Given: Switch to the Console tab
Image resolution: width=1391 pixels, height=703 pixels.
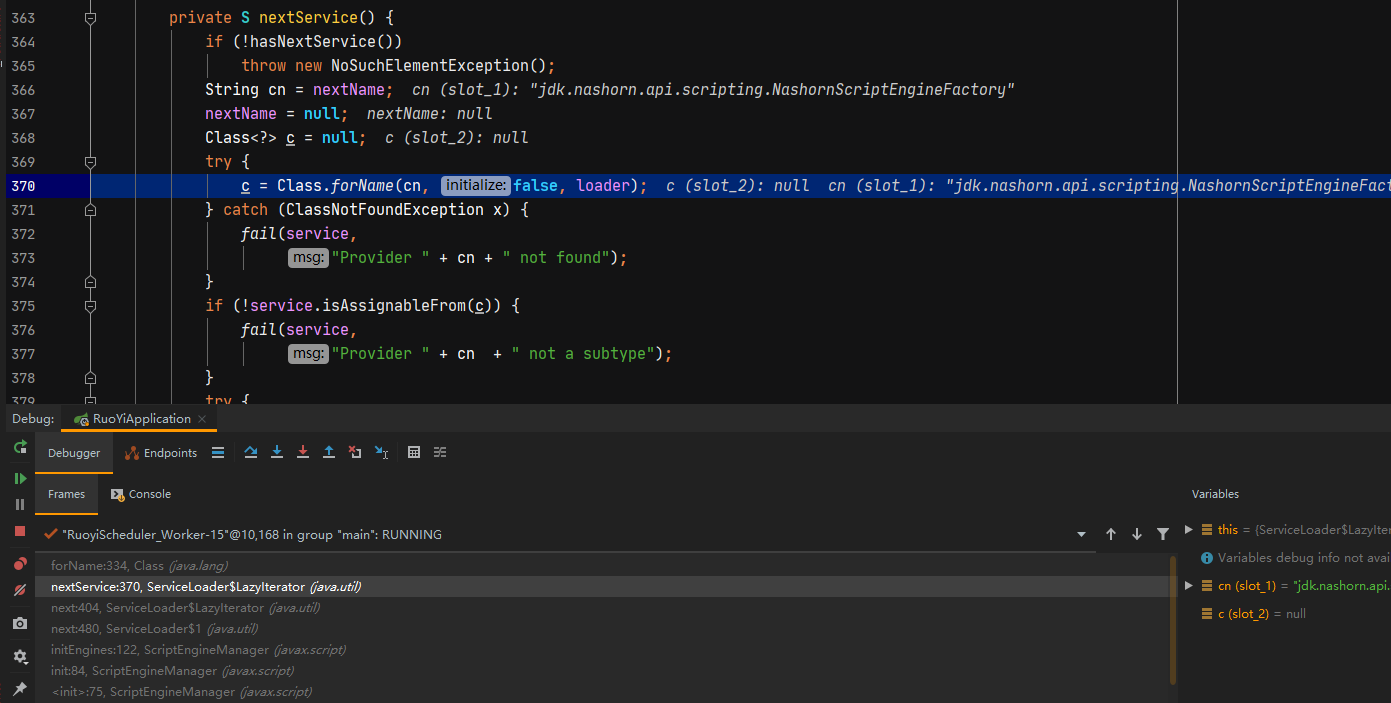Looking at the screenshot, I should point(140,494).
